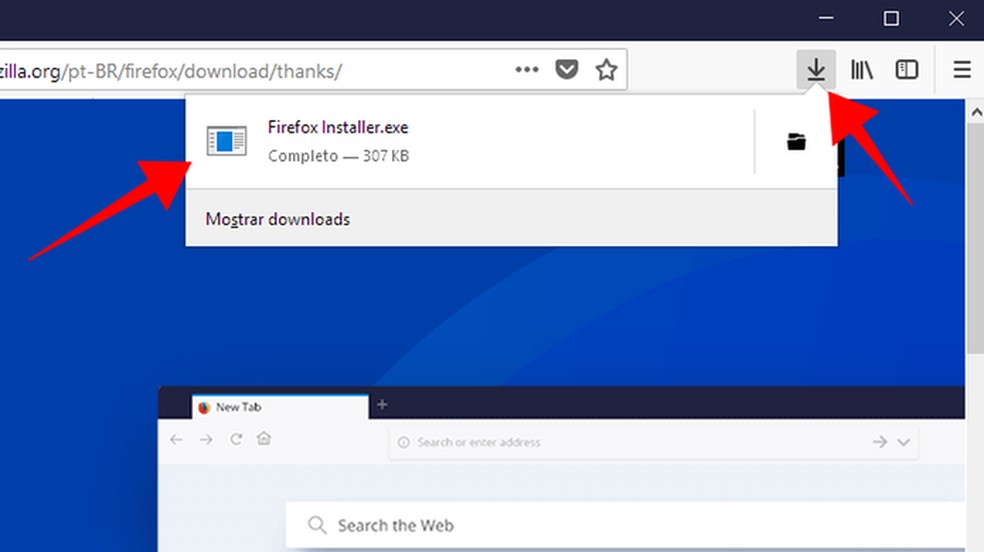Click the forward arrow in the page image
This screenshot has width=984, height=552.
(x=206, y=440)
